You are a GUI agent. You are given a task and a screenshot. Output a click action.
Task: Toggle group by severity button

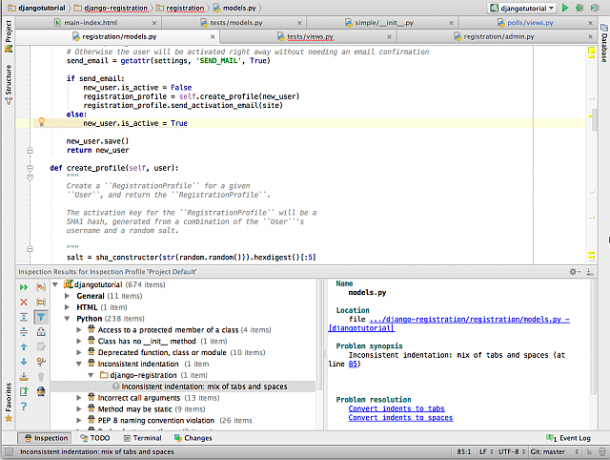pos(41,287)
